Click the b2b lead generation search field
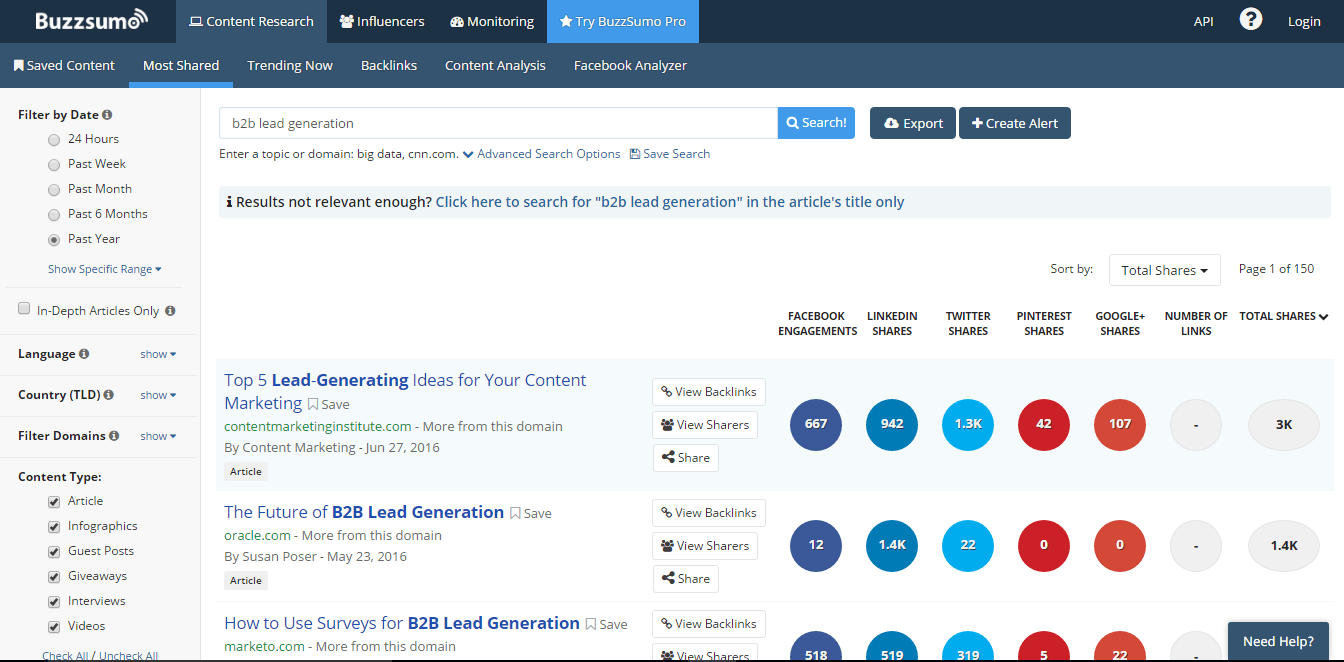The width and height of the screenshot is (1344, 662). [498, 123]
